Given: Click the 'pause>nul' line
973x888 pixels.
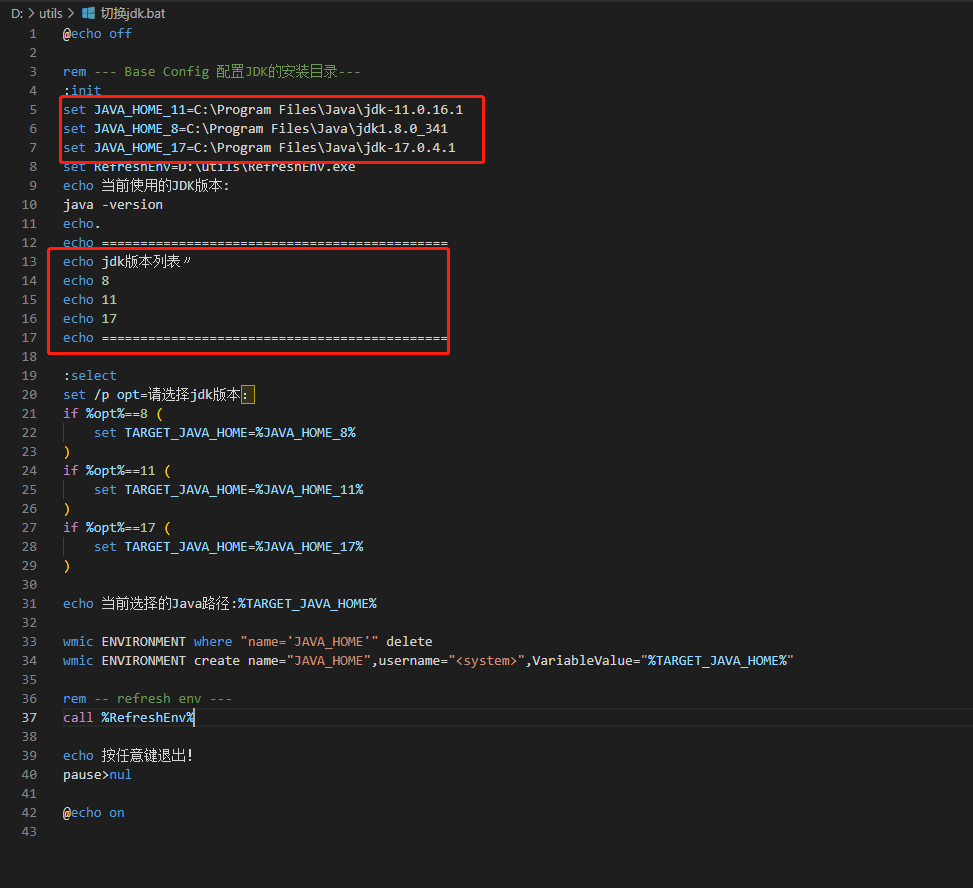Looking at the screenshot, I should 97,774.
